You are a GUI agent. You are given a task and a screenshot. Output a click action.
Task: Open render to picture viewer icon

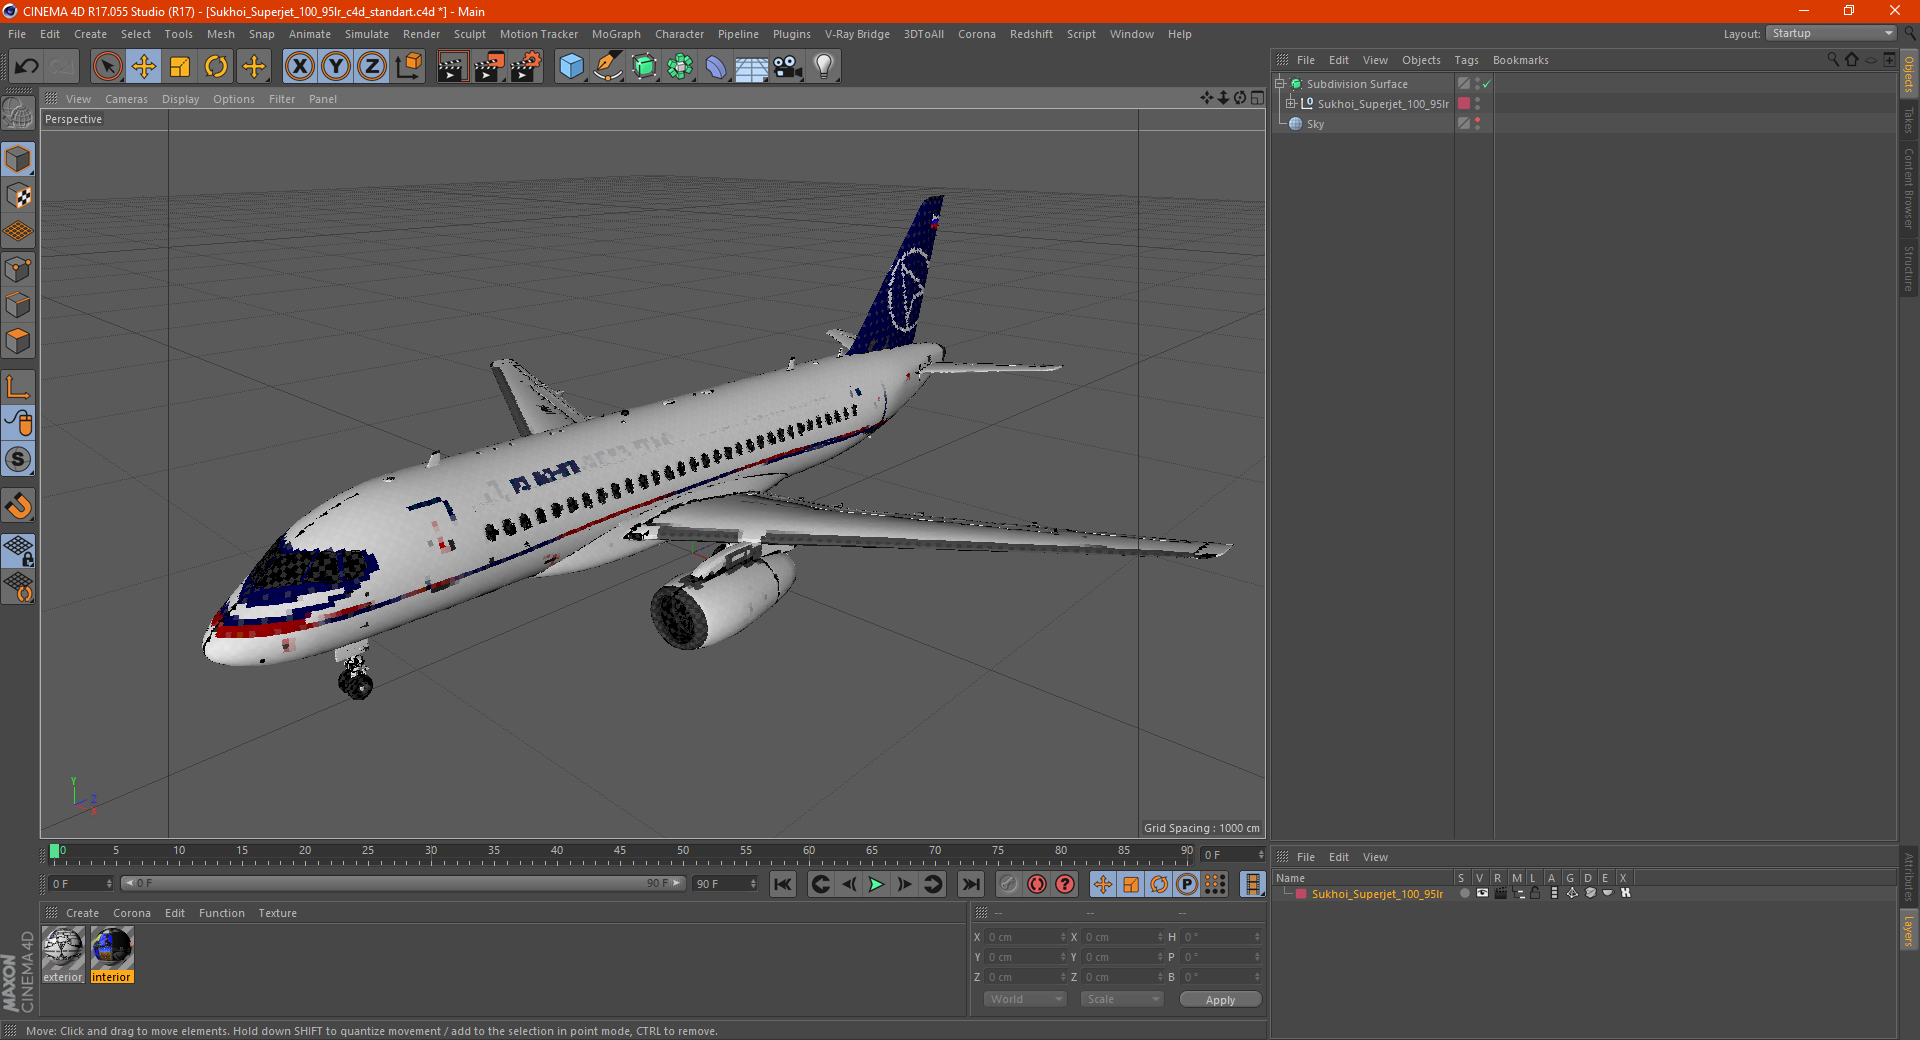click(489, 67)
